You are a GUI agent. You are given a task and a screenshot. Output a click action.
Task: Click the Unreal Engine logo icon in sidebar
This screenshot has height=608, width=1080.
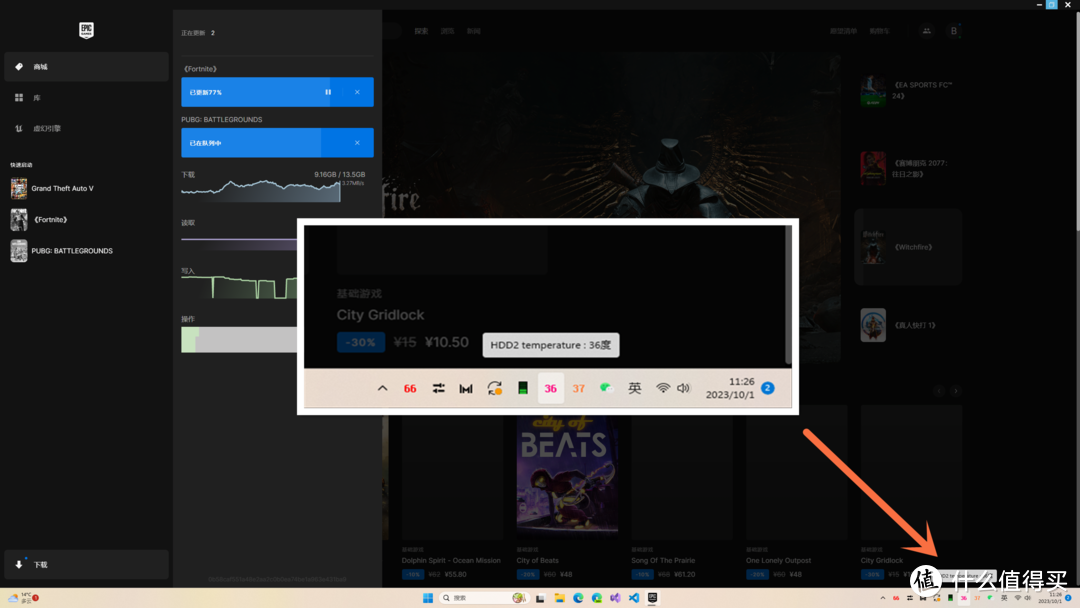click(x=19, y=129)
